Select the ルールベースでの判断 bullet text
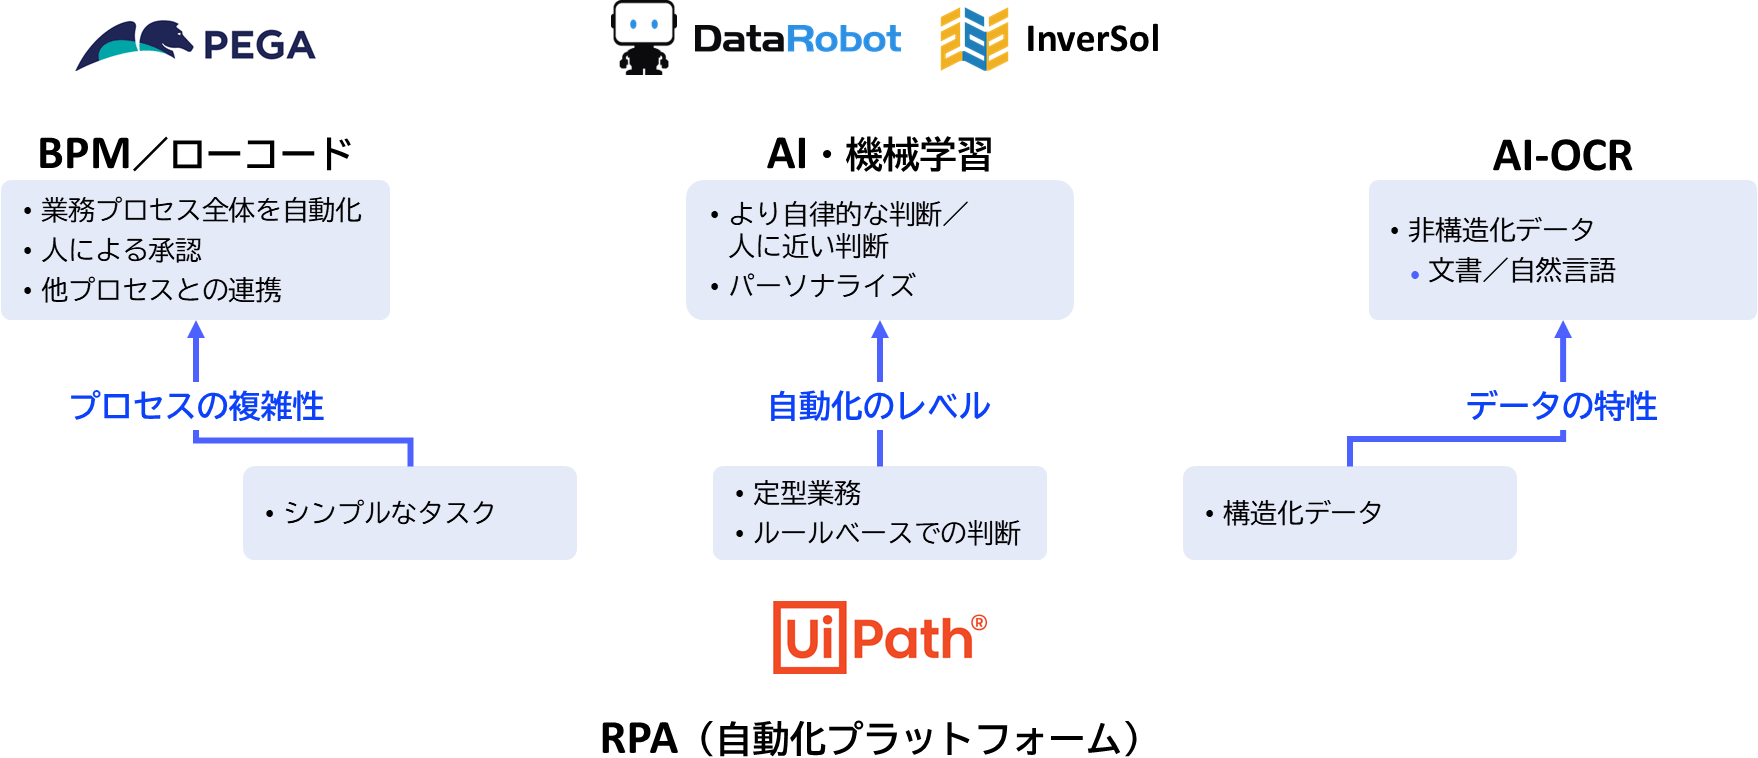The width and height of the screenshot is (1758, 758). pyautogui.click(x=886, y=533)
